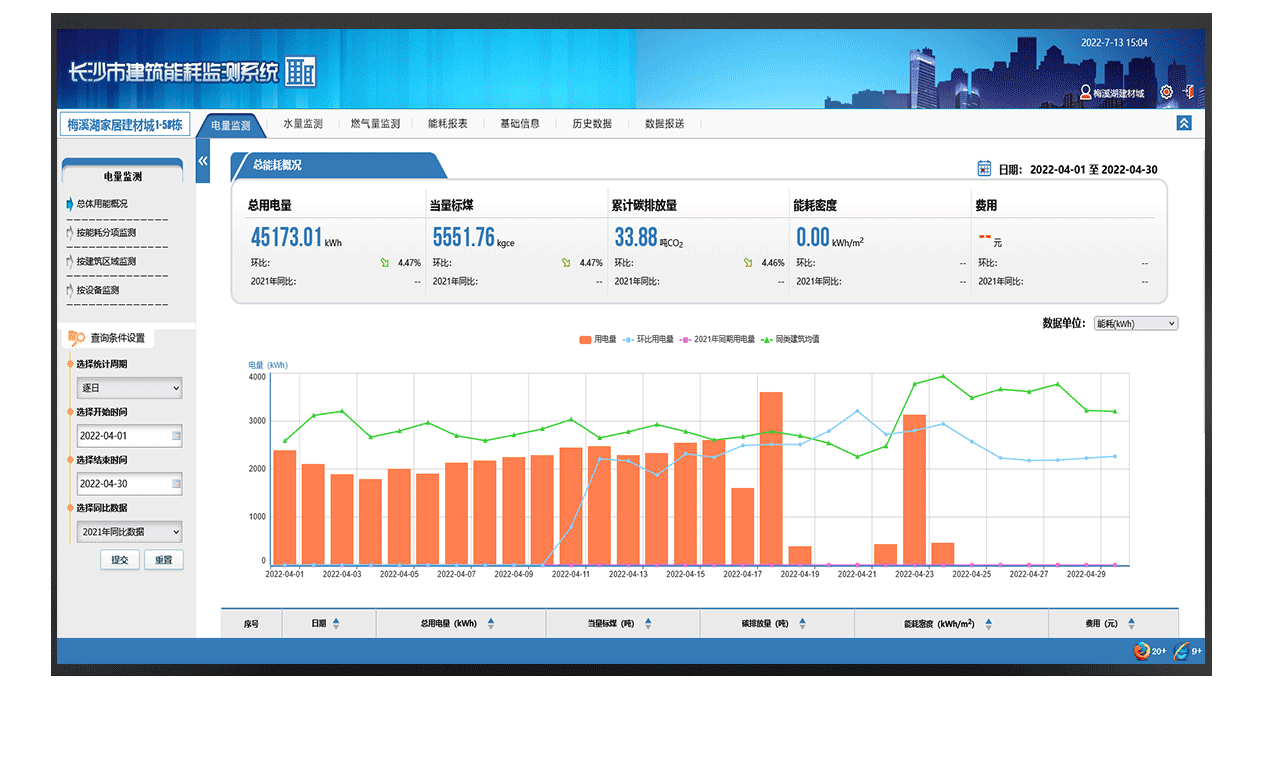
Task: Sort table by 日期 column arrows
Action: pyautogui.click(x=336, y=623)
